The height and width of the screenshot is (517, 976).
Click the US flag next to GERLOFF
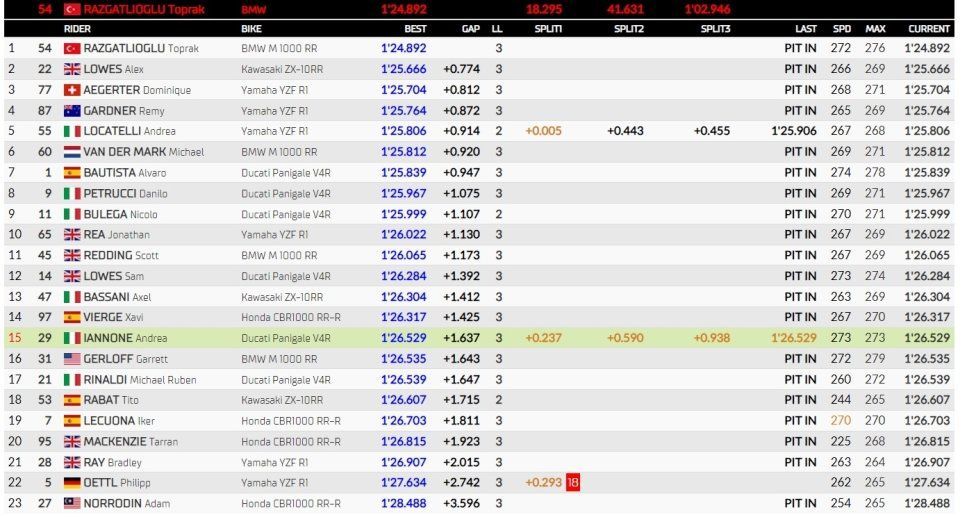(x=72, y=359)
